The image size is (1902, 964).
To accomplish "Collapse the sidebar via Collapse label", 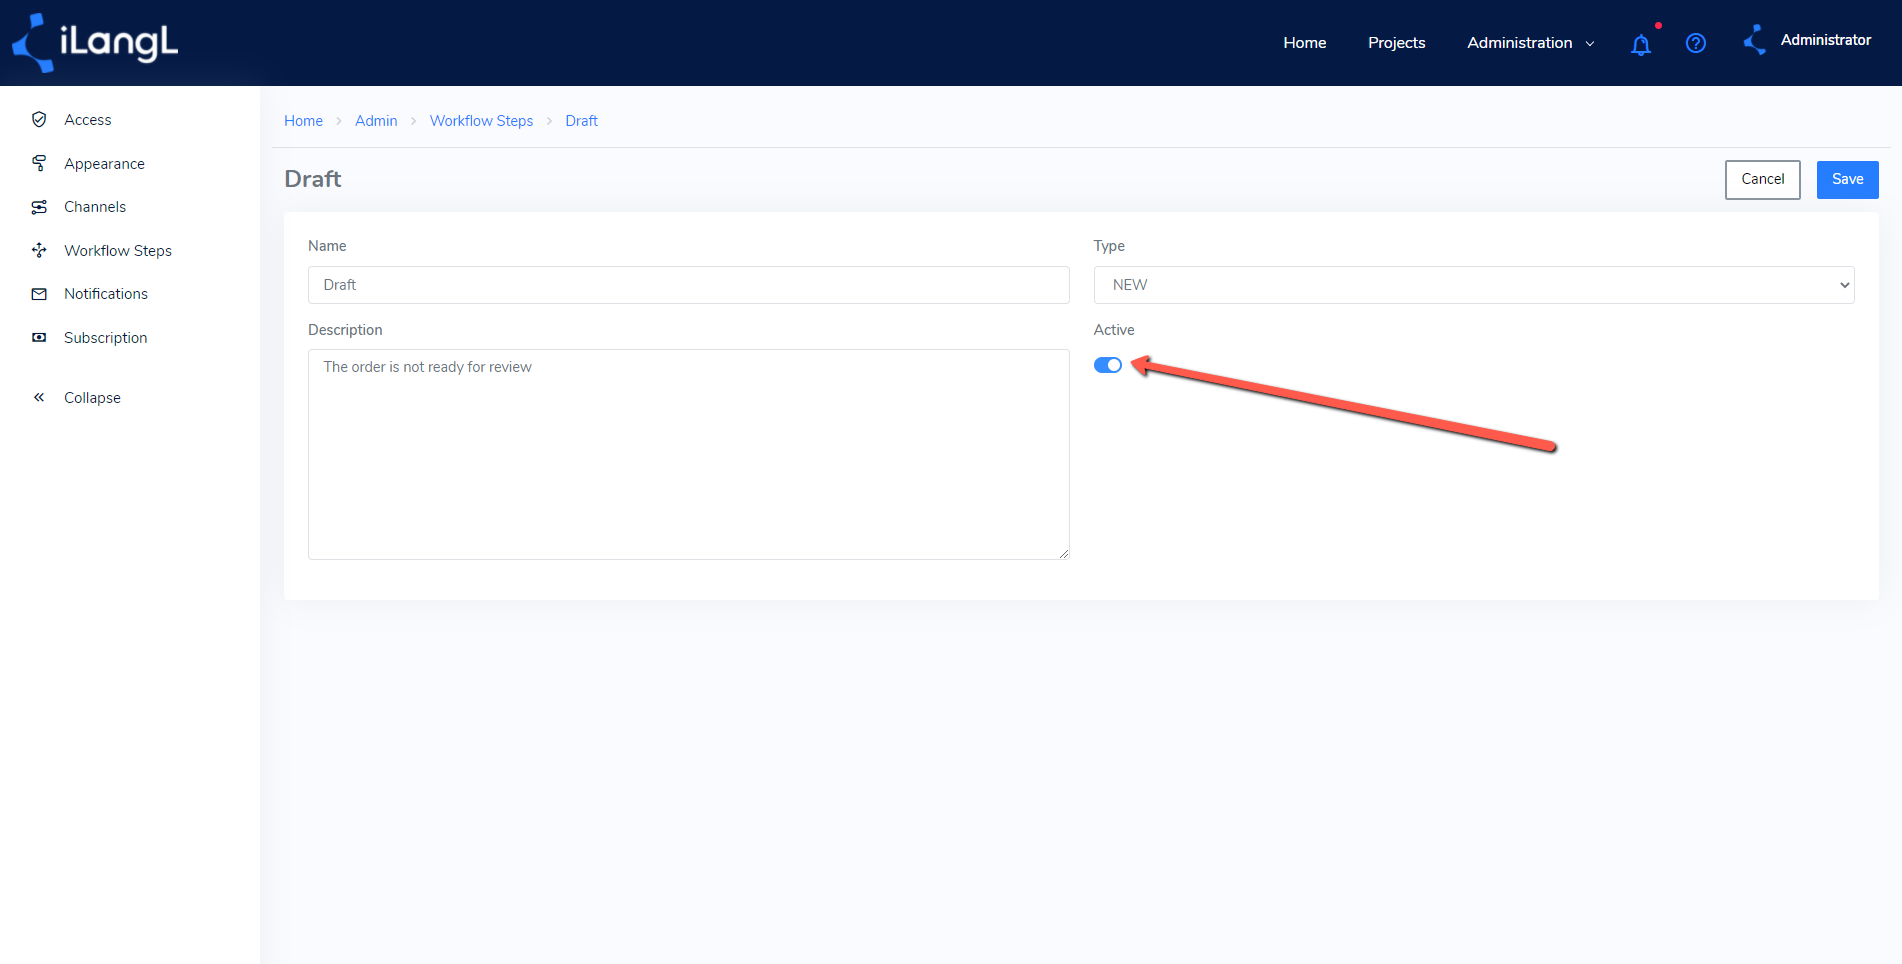I will click(x=92, y=398).
